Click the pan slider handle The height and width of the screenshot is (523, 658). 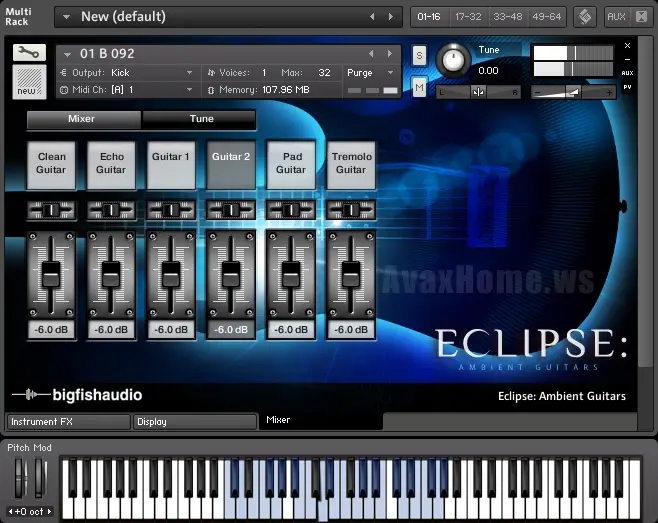pyautogui.click(x=478, y=92)
